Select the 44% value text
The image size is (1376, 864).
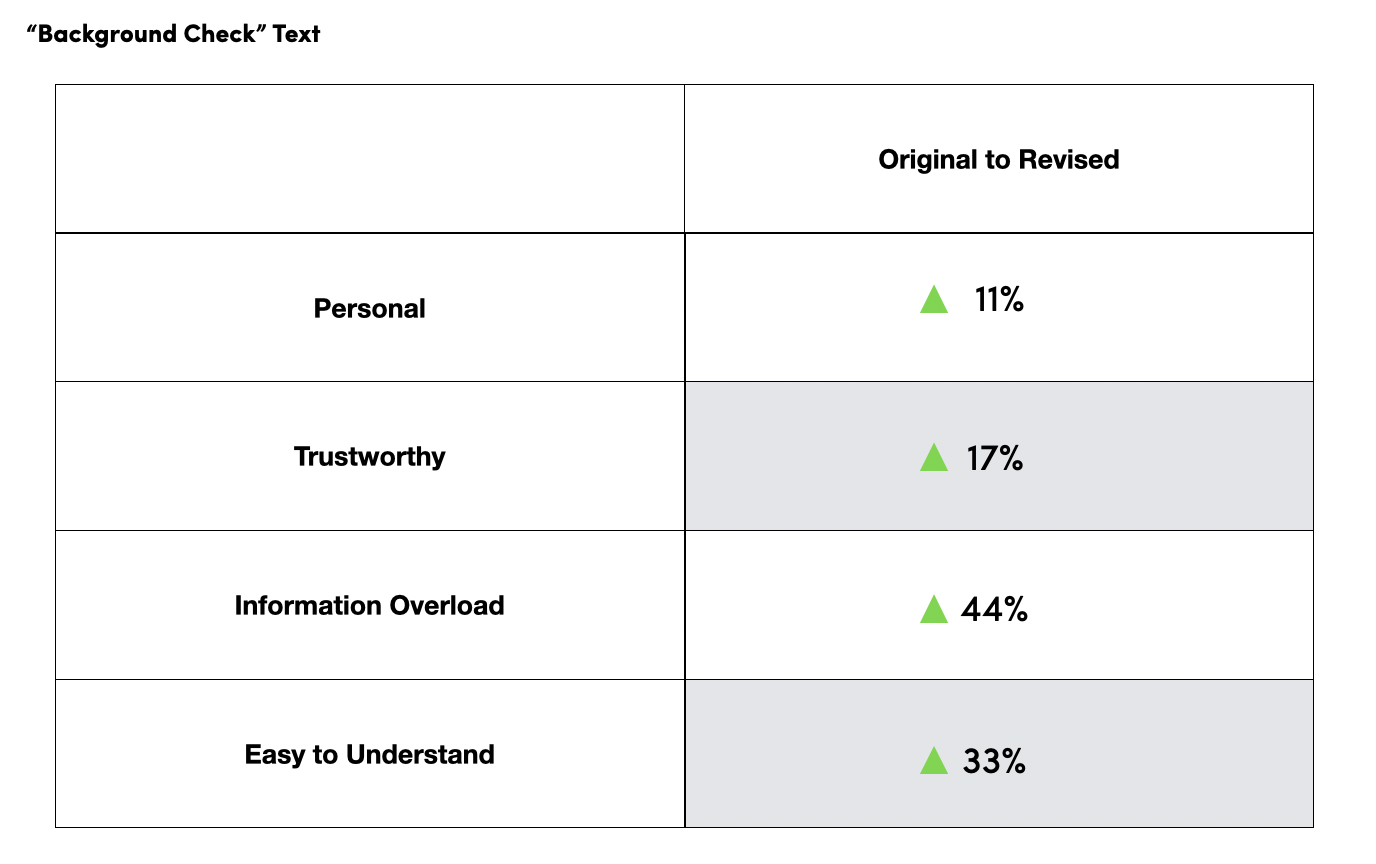[x=994, y=609]
